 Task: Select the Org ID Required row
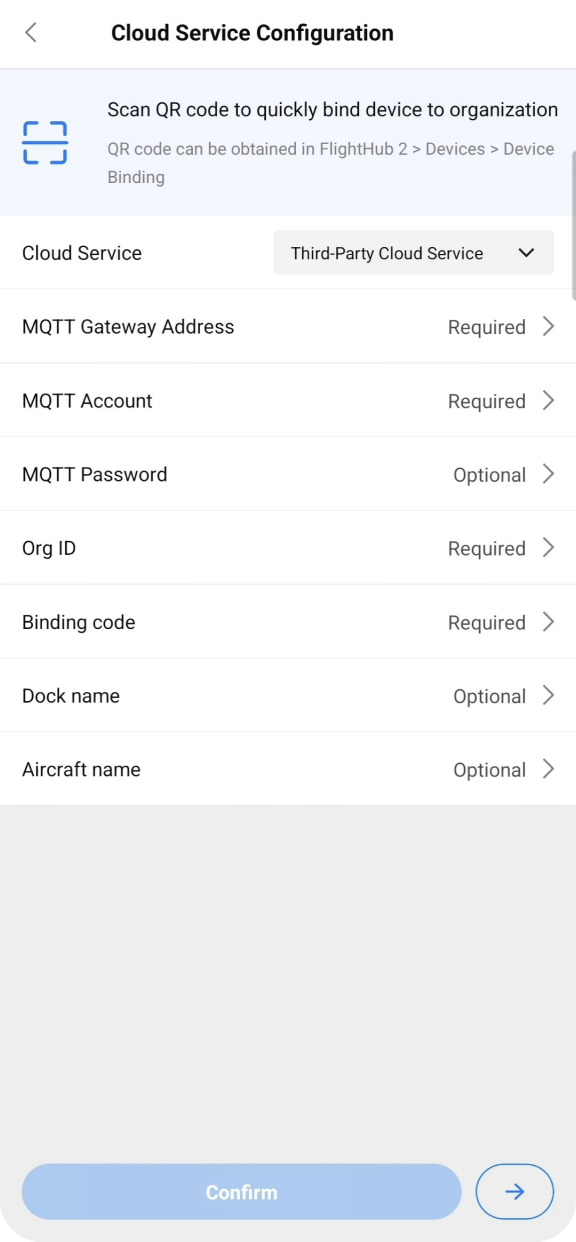tap(288, 547)
